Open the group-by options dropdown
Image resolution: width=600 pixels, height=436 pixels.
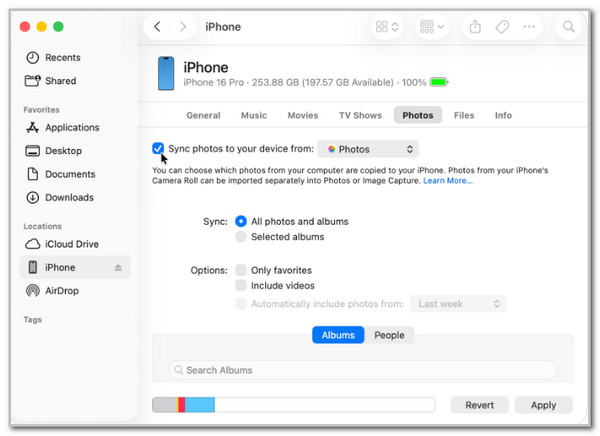433,27
